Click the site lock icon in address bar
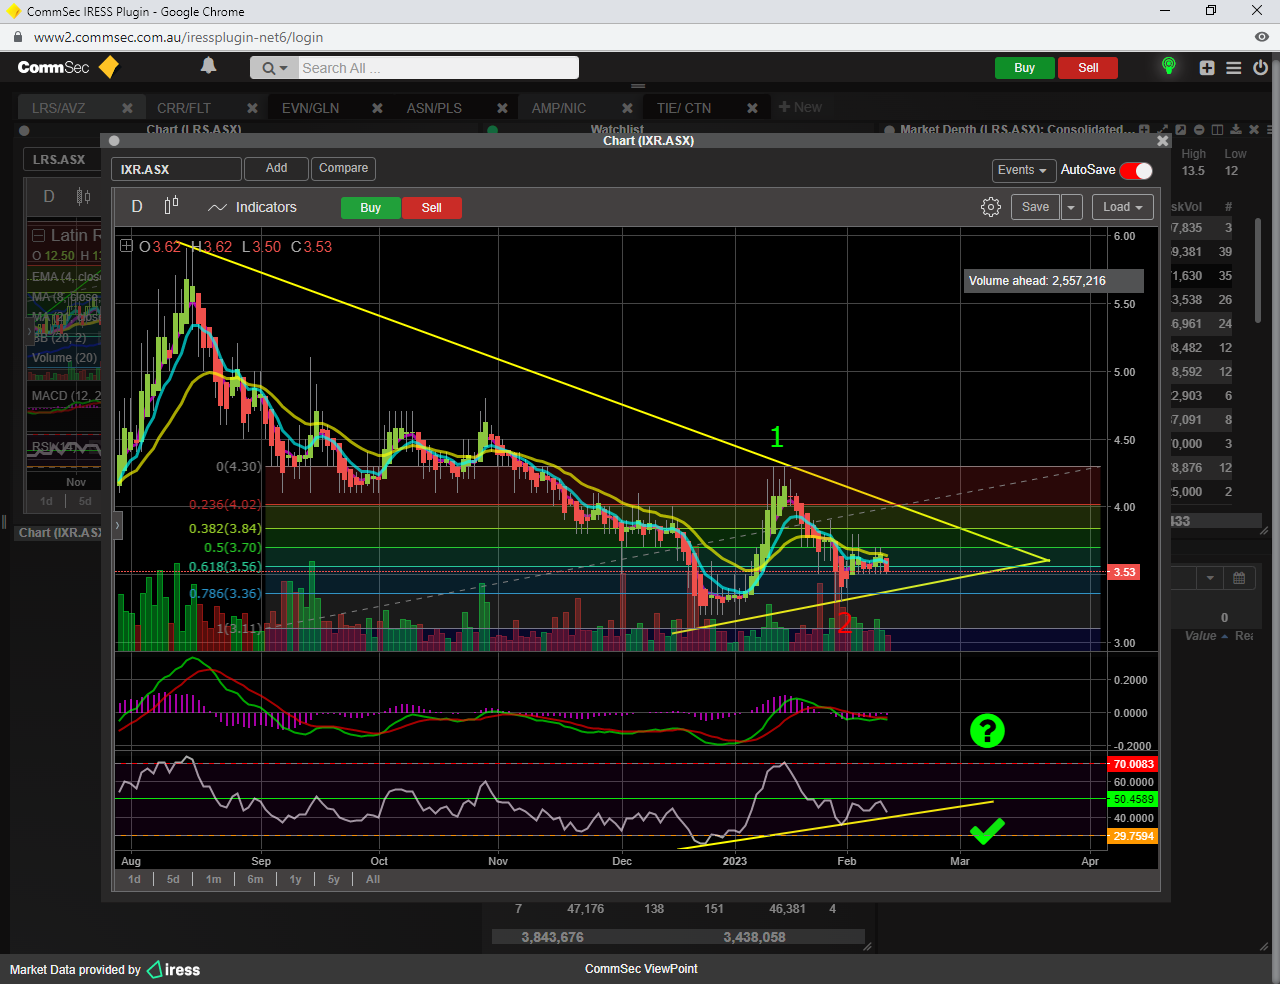Image resolution: width=1280 pixels, height=984 pixels. click(x=18, y=37)
